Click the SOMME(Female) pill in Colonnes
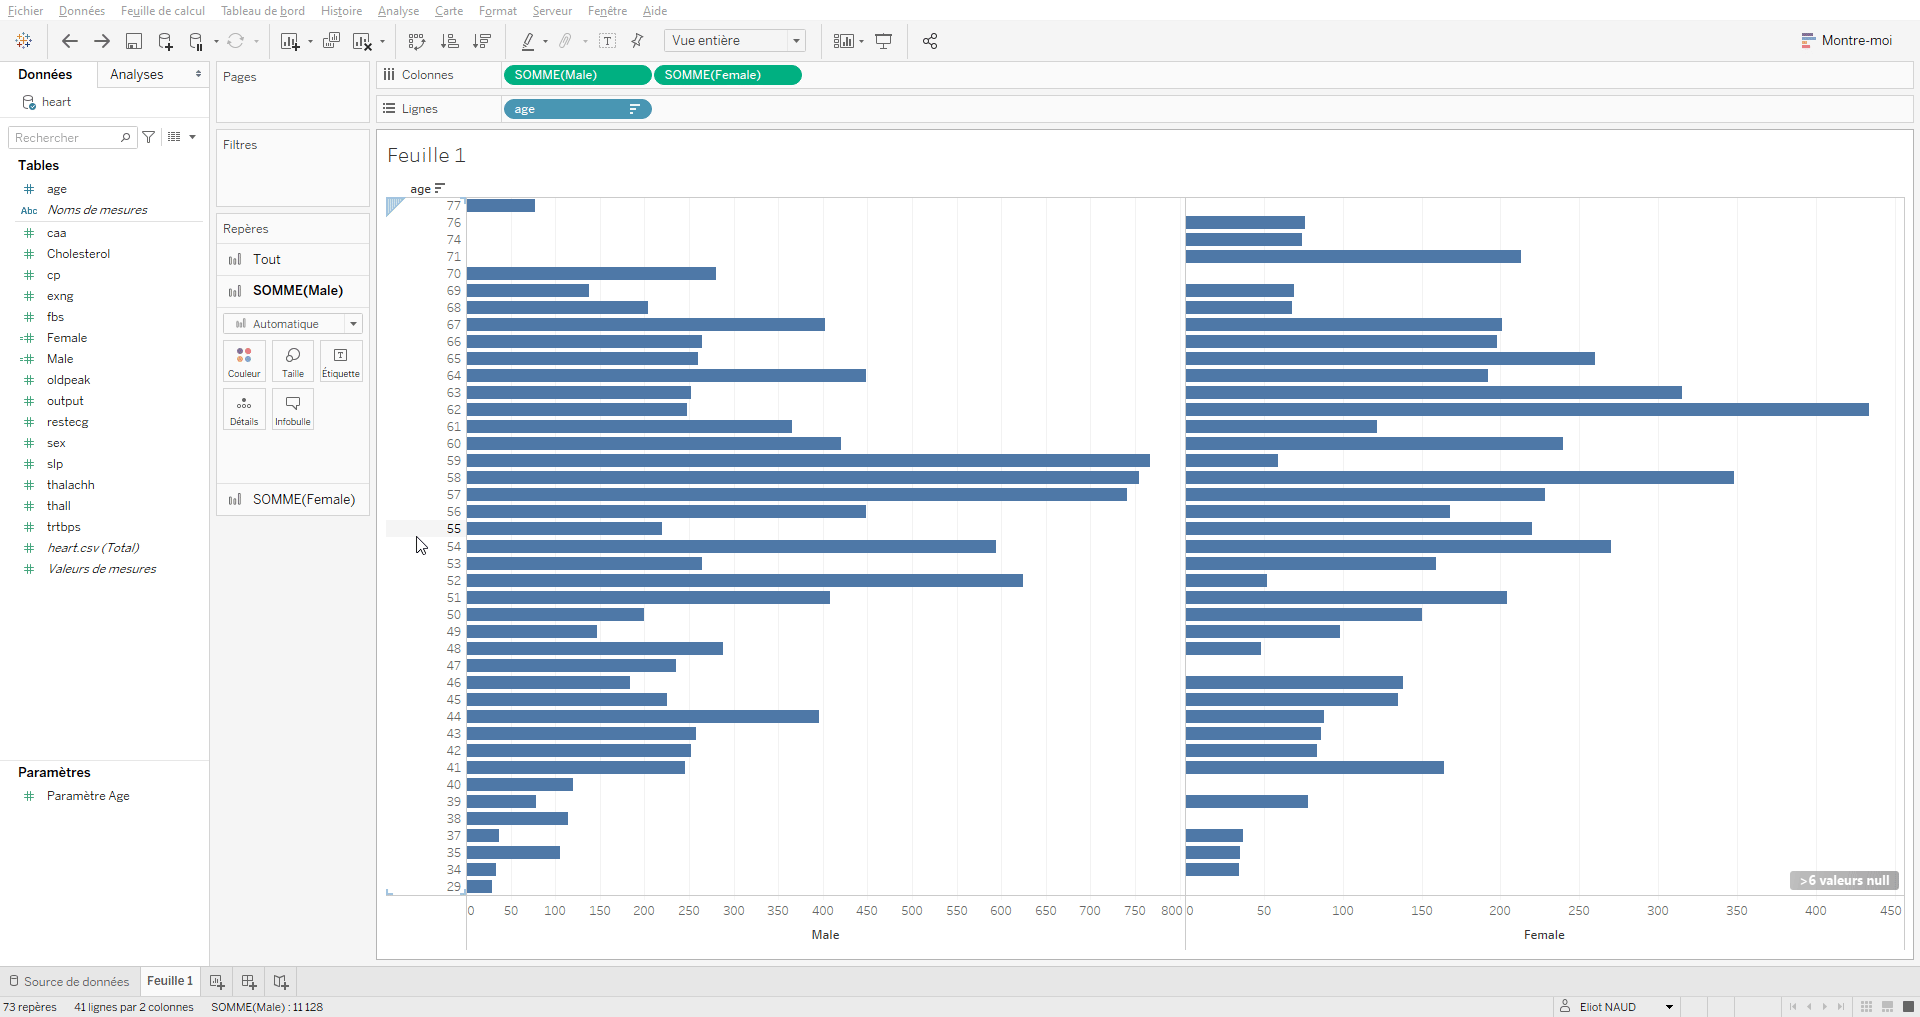1920x1017 pixels. point(727,75)
